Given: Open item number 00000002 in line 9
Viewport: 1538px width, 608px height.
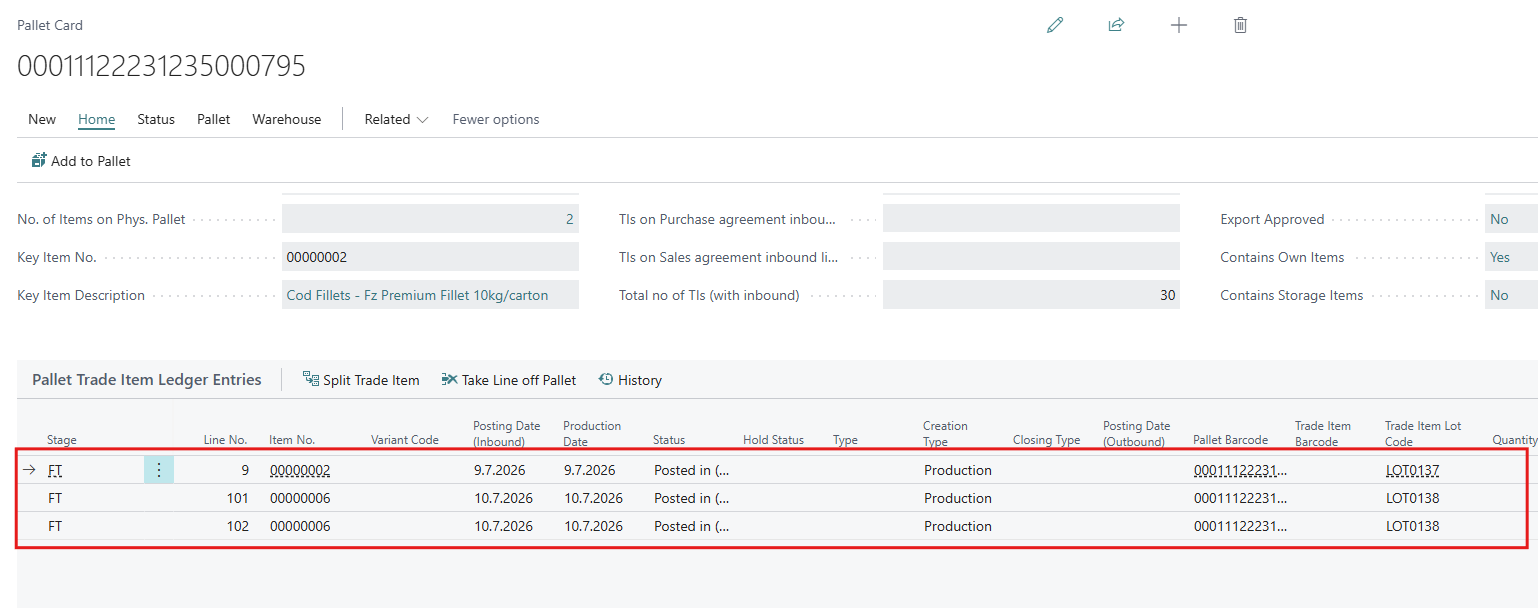Looking at the screenshot, I should (x=300, y=470).
